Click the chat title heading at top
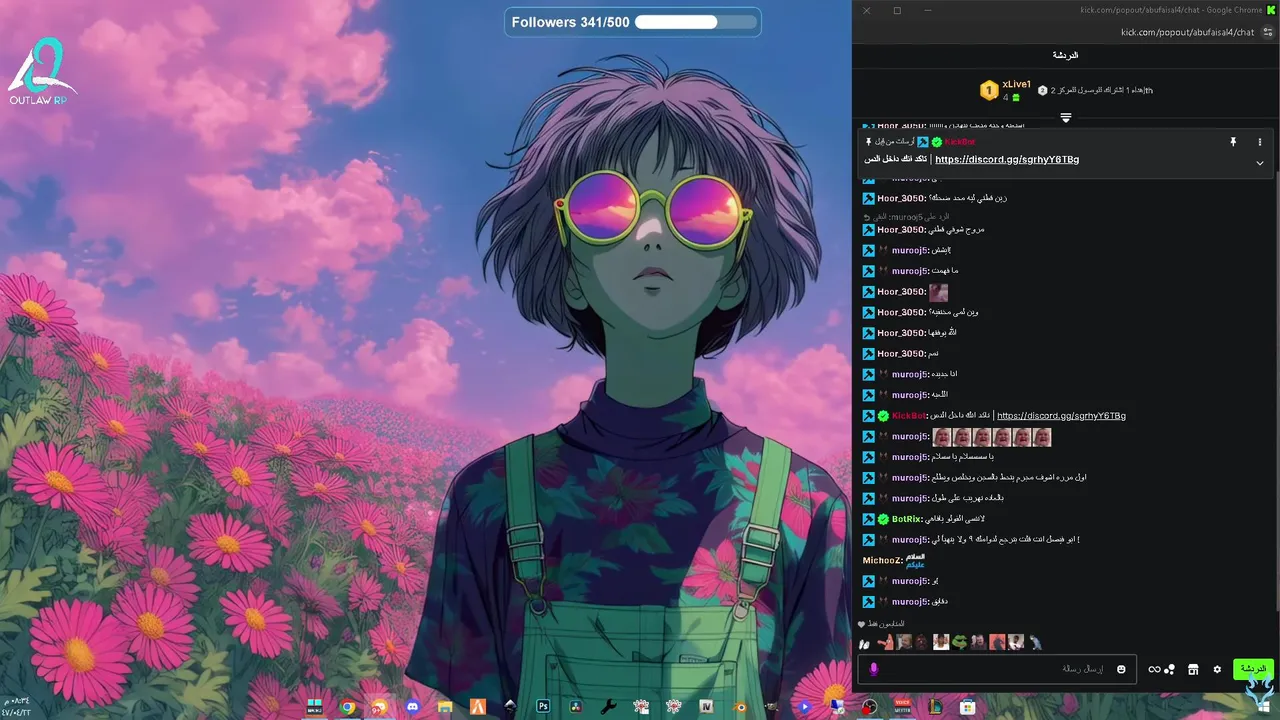 click(x=1065, y=56)
